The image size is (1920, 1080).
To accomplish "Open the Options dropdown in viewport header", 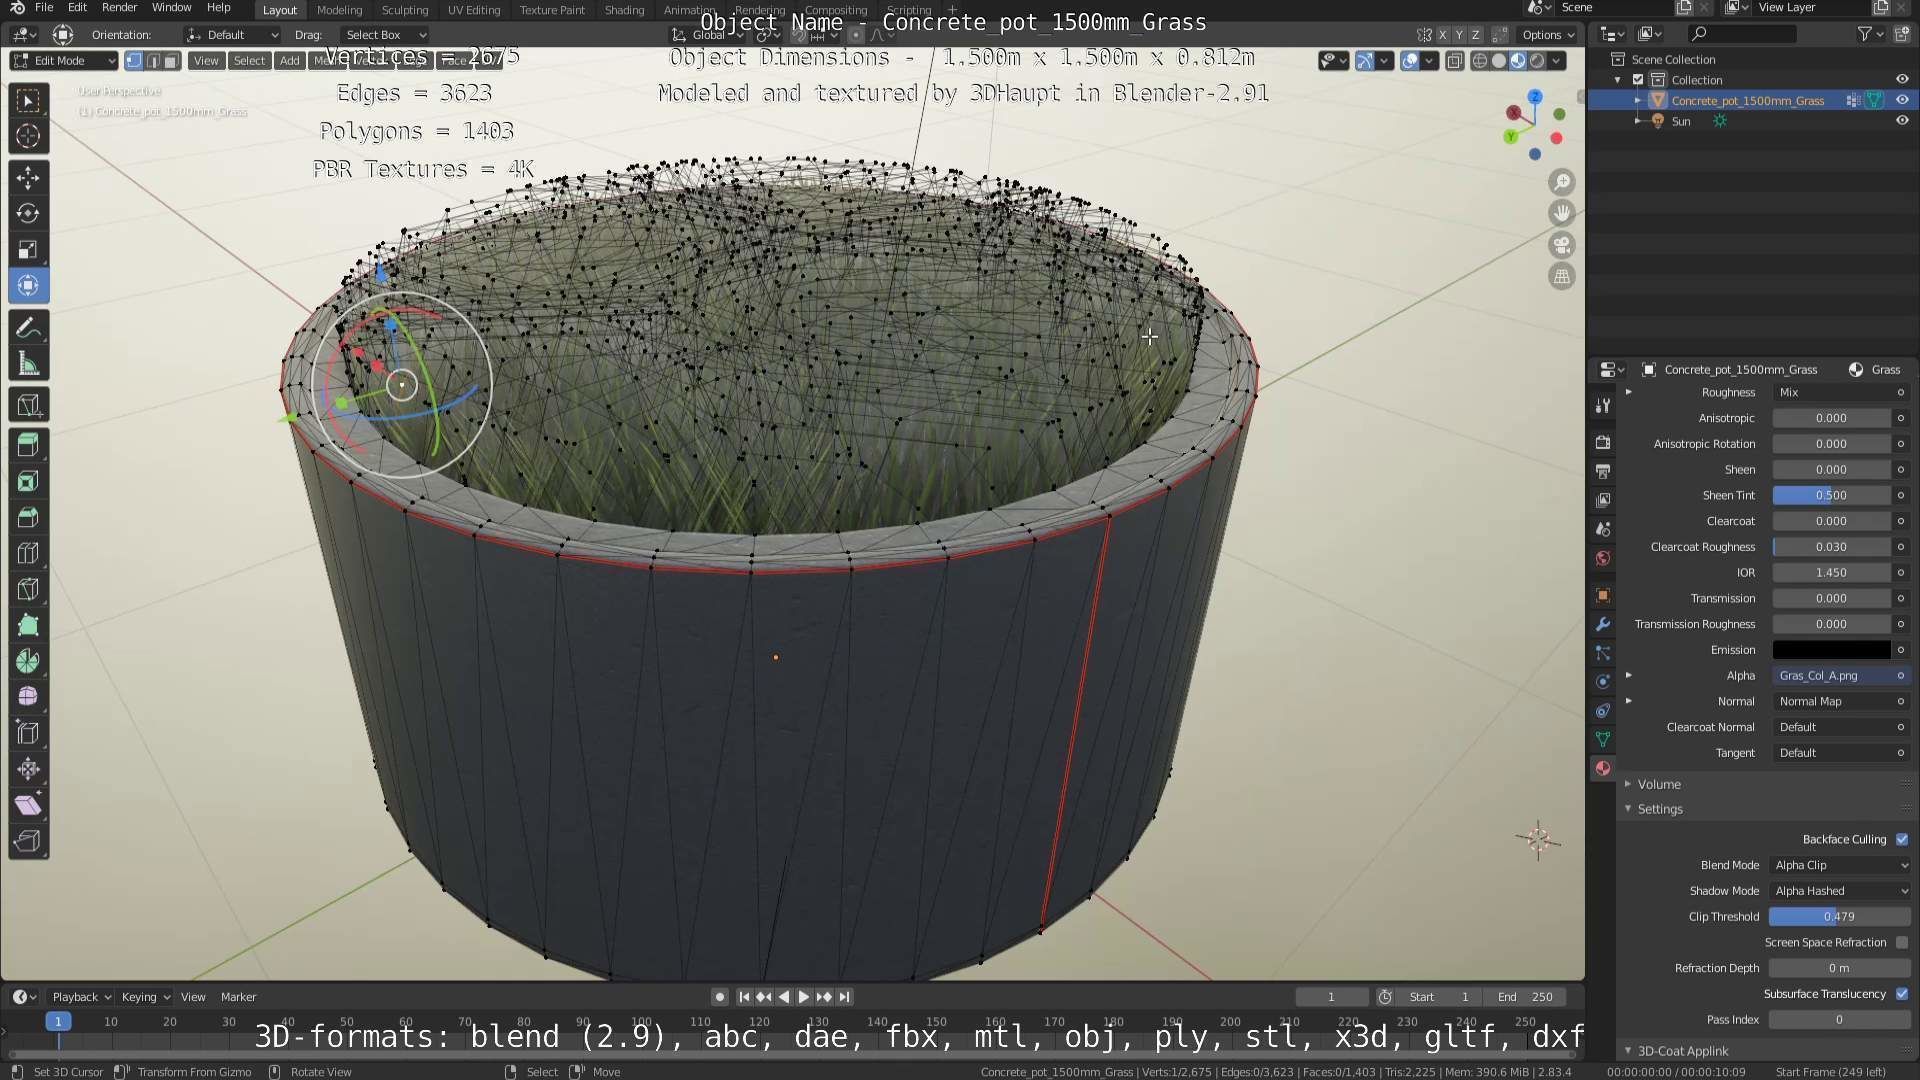I will tap(1548, 35).
